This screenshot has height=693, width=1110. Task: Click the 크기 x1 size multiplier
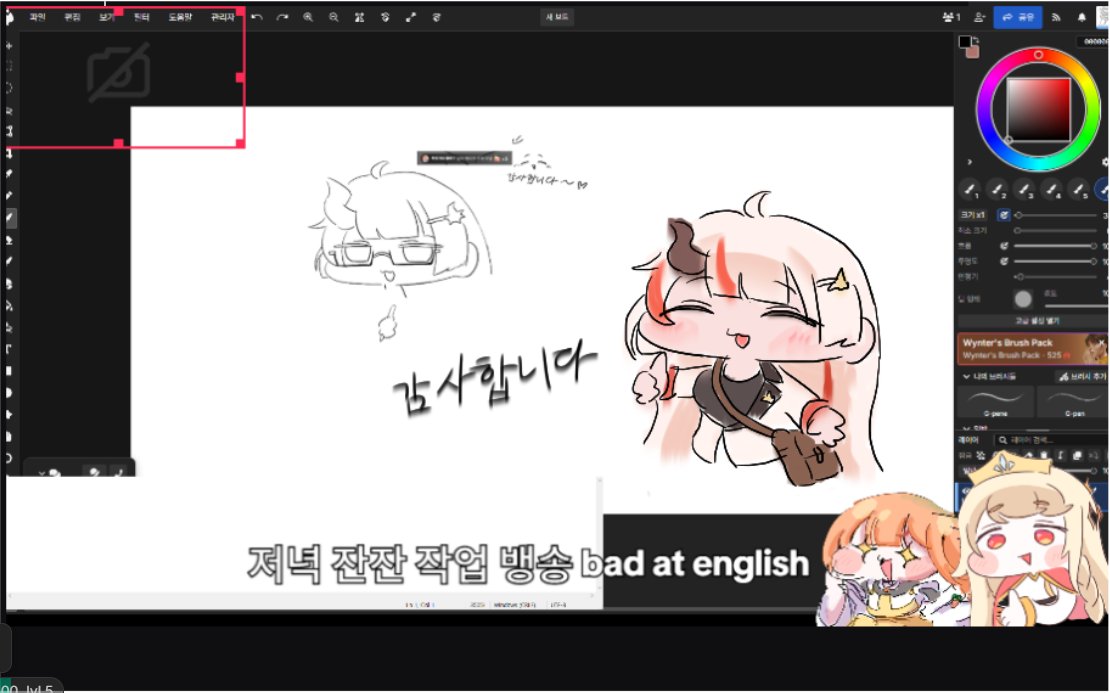pyautogui.click(x=973, y=214)
